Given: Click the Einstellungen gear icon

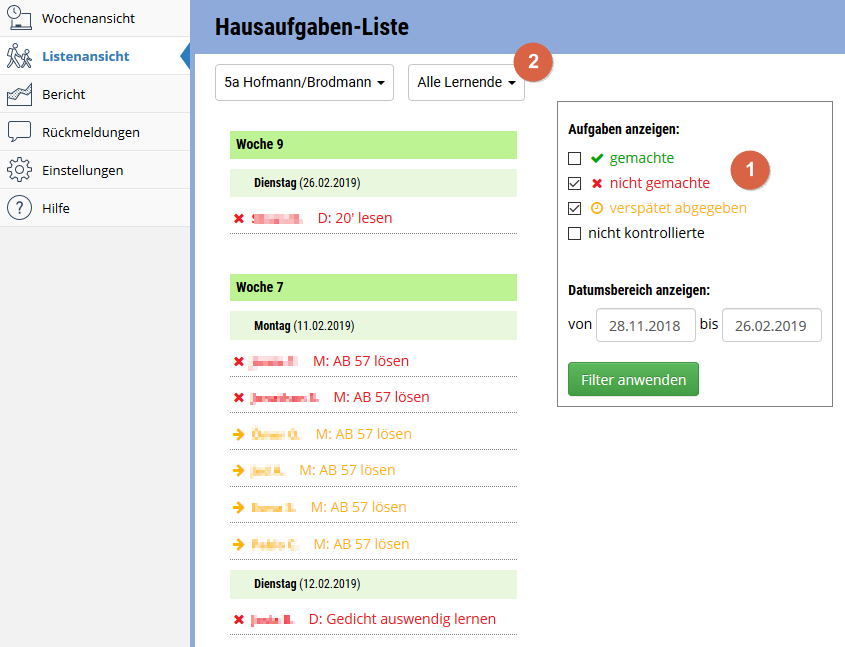Looking at the screenshot, I should click(19, 170).
